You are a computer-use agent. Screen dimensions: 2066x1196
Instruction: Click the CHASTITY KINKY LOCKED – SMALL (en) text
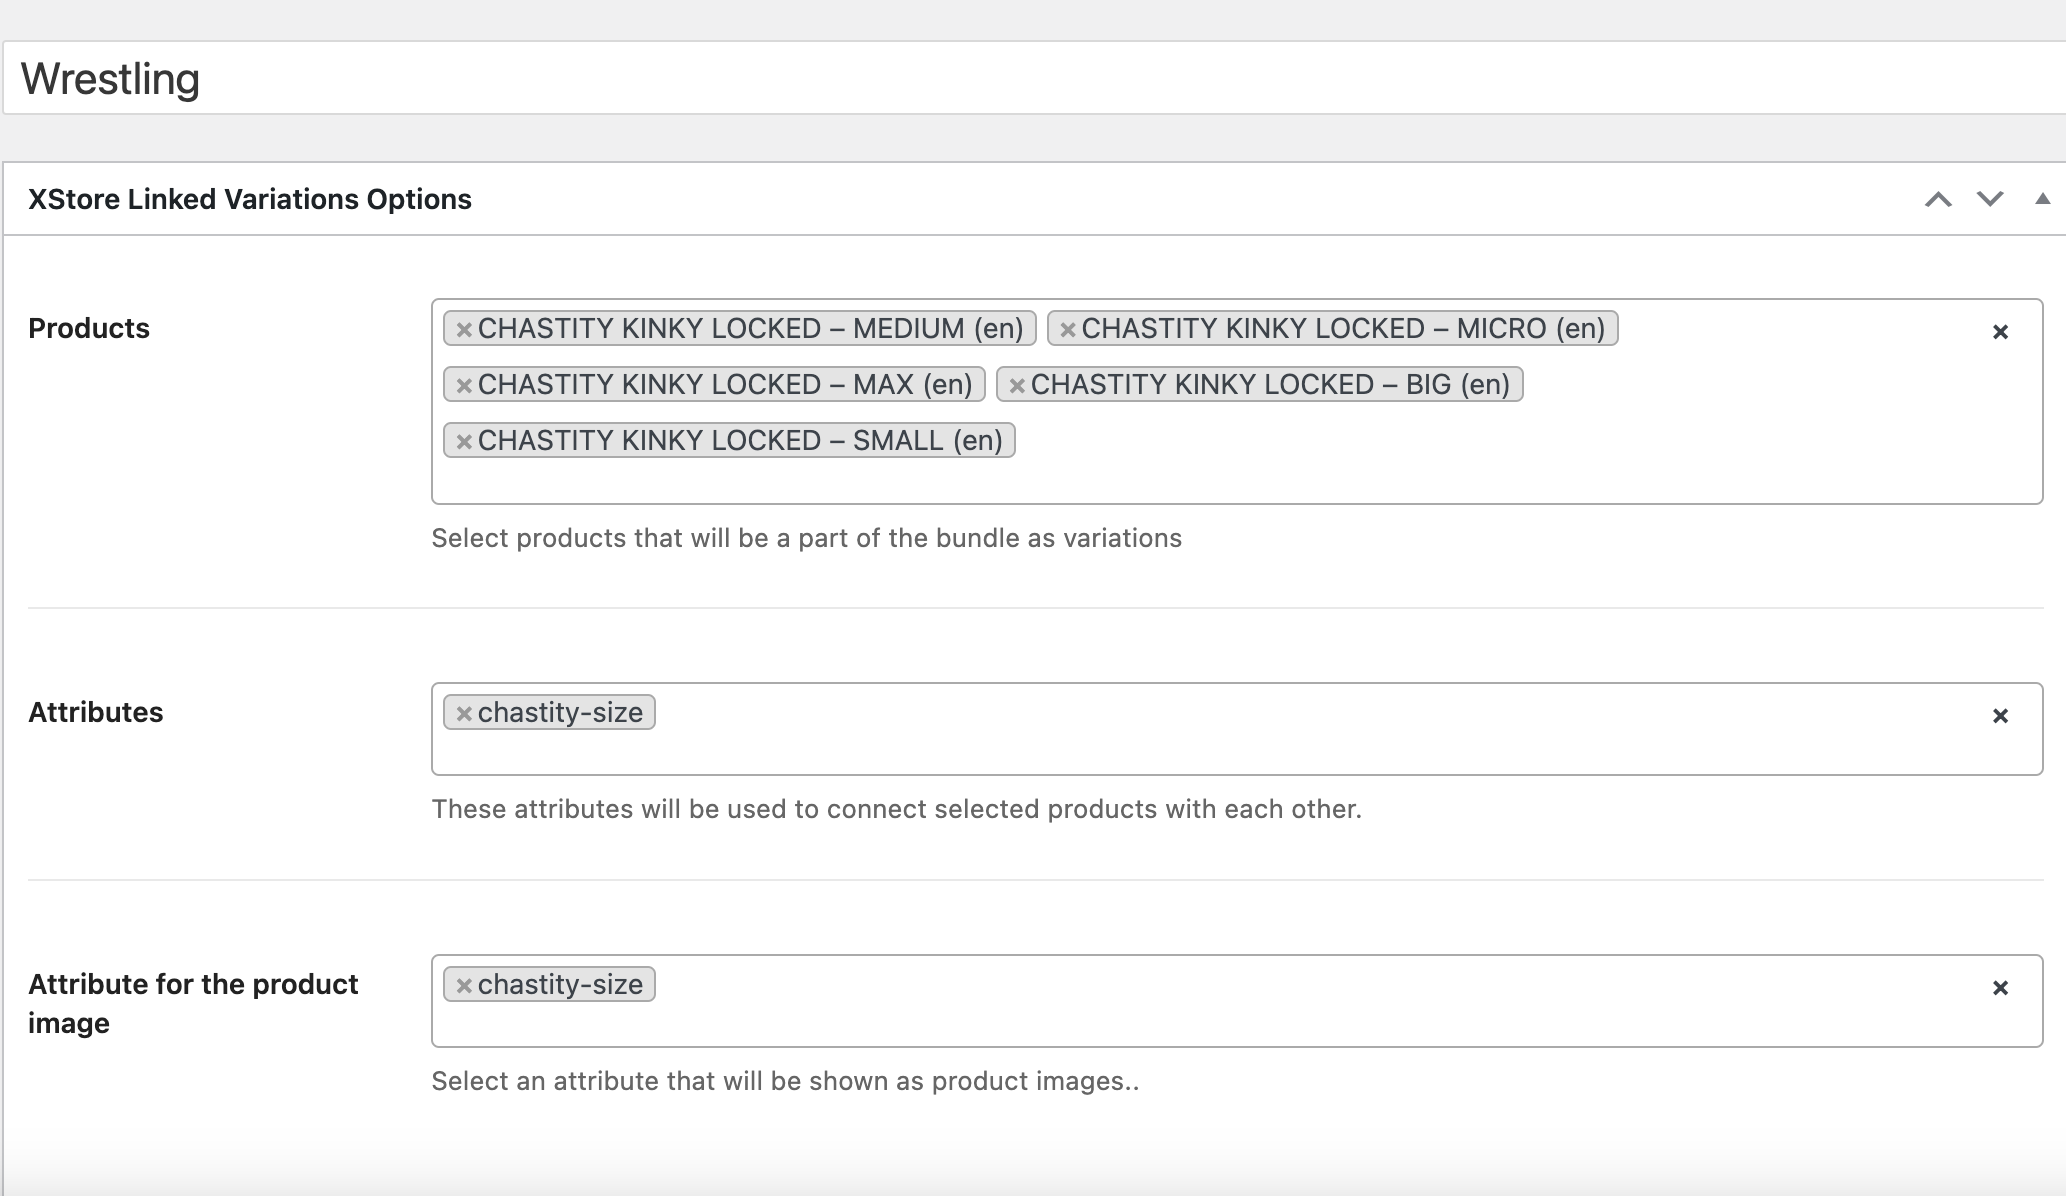(x=740, y=440)
